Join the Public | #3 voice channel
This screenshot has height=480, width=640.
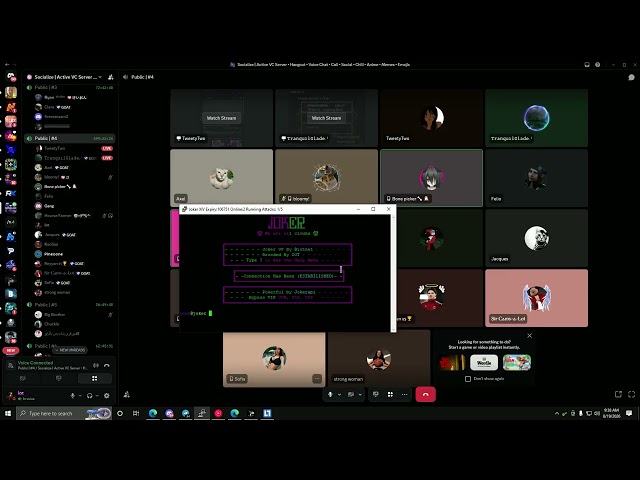click(69, 87)
